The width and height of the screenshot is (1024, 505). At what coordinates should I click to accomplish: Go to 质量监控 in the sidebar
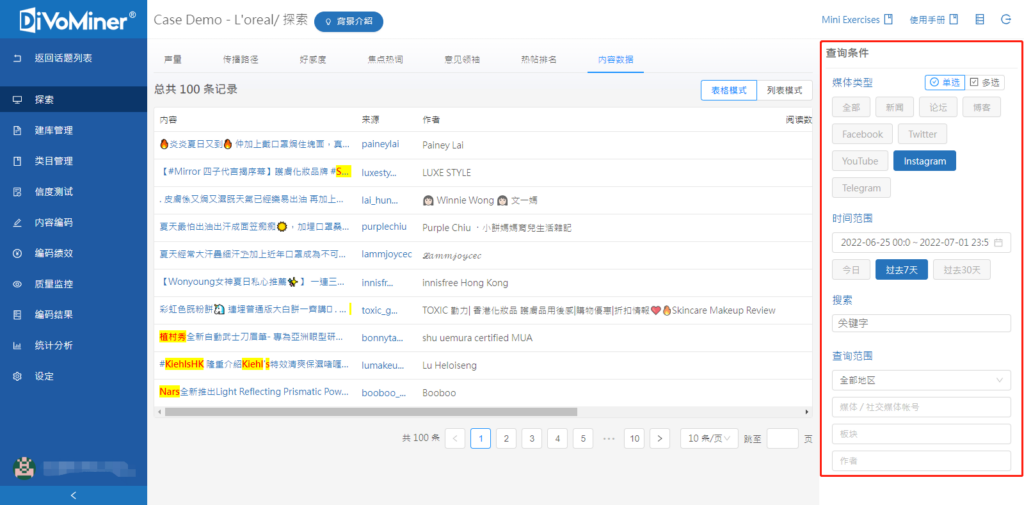[x=54, y=284]
